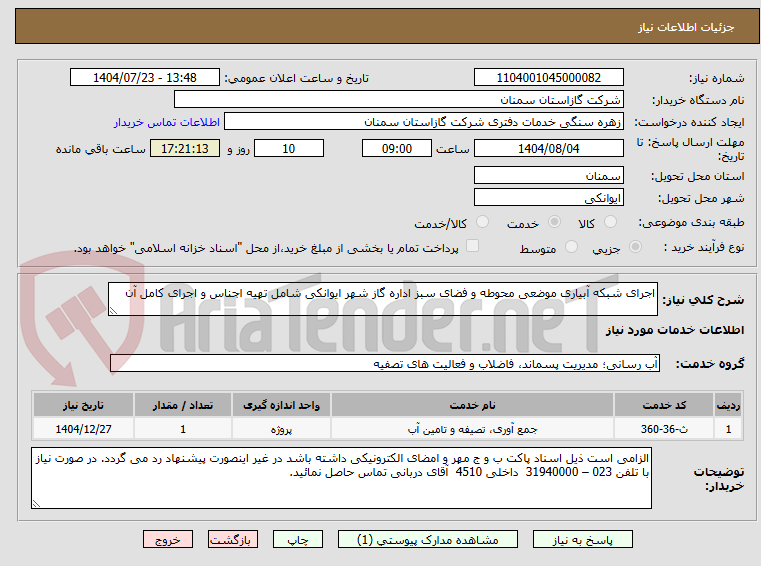The height and width of the screenshot is (566, 761).
Task: Click the واحد اندازه گیری column header
Action: pyautogui.click(x=281, y=405)
